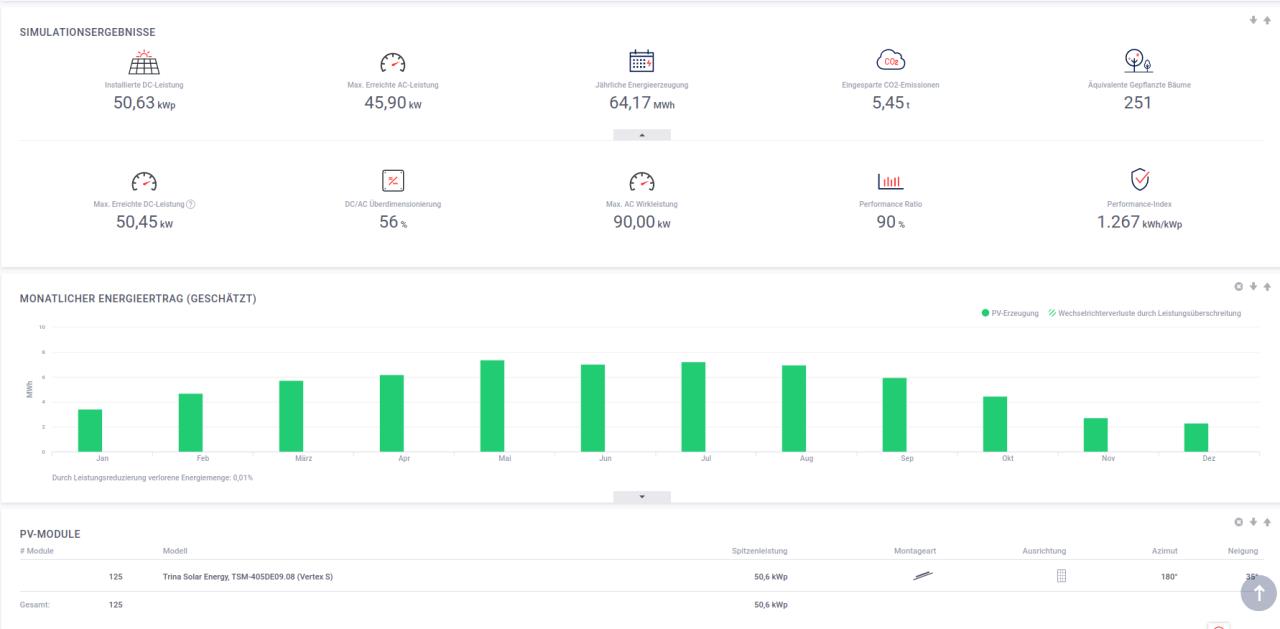This screenshot has height=629, width=1280.
Task: Click the Jul bar in monthly chart
Action: click(694, 407)
